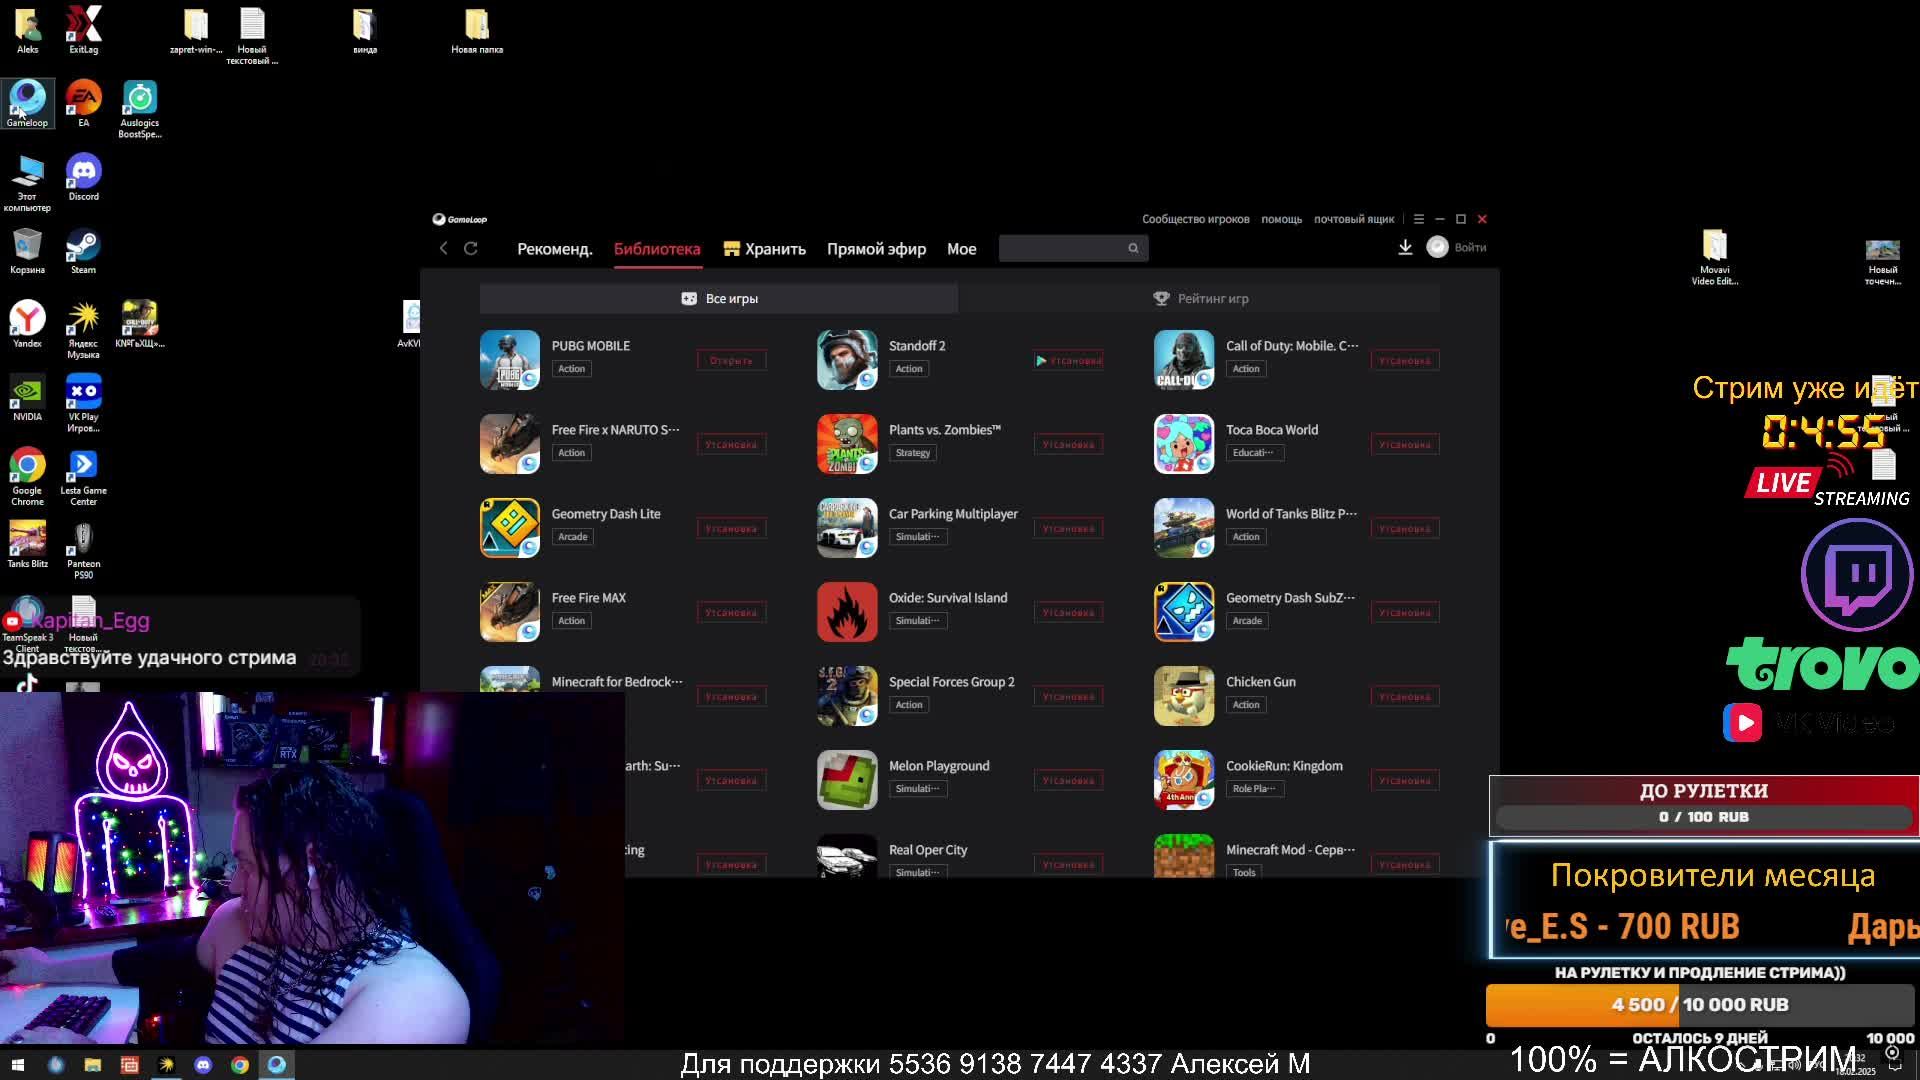This screenshot has height=1080, width=1920.
Task: Click the GameLoop search input field
Action: tap(1062, 248)
